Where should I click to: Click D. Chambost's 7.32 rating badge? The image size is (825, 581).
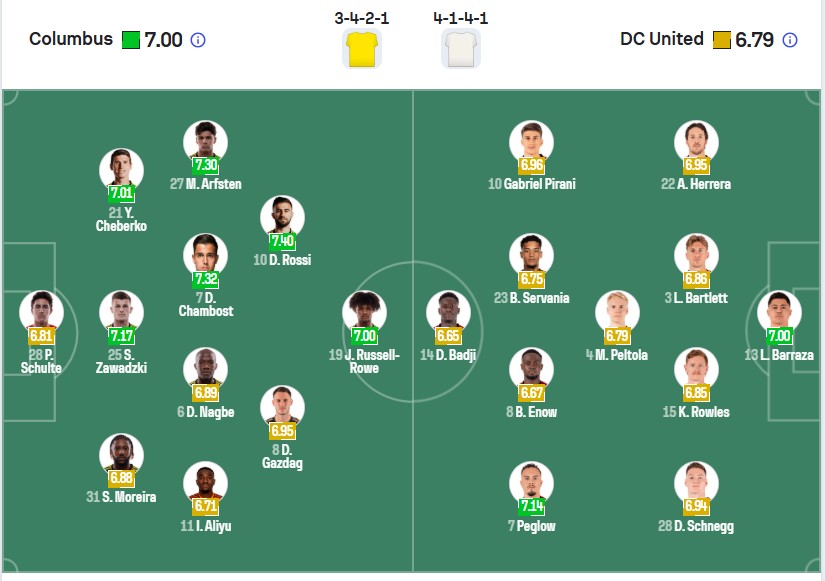(206, 278)
